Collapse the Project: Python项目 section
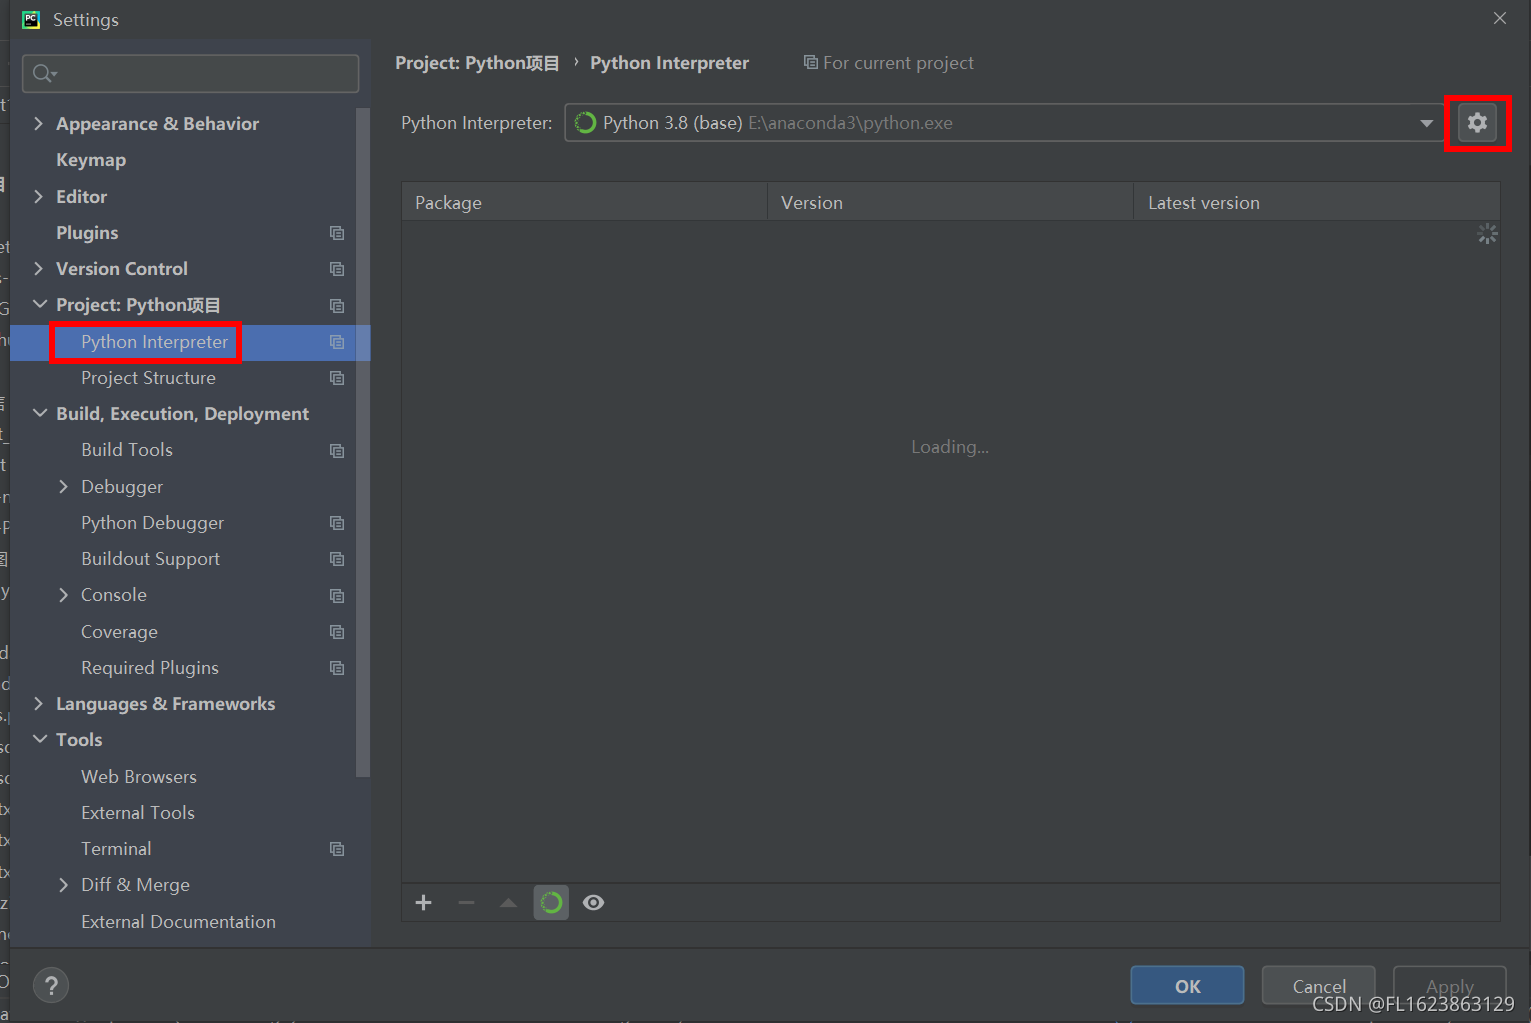Viewport: 1531px width, 1023px height. pyautogui.click(x=39, y=304)
